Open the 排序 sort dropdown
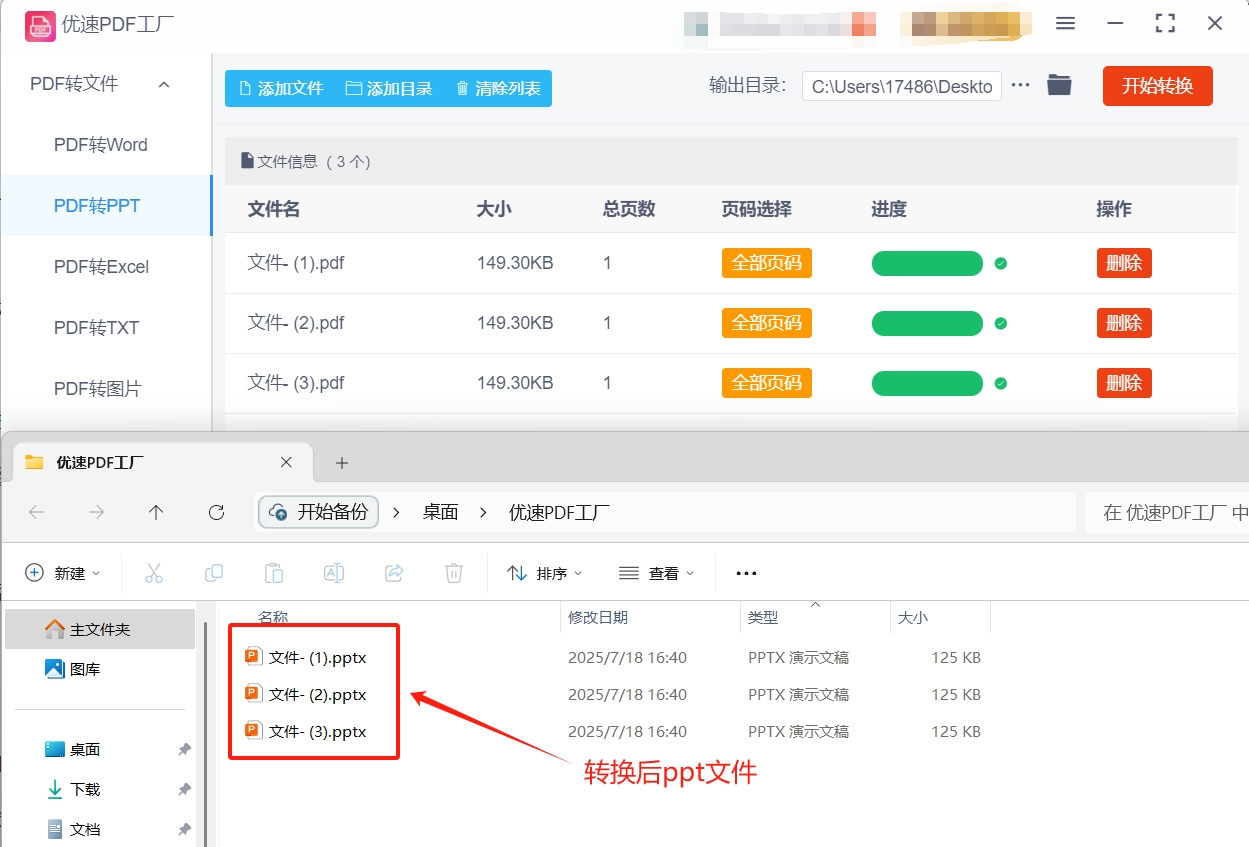This screenshot has width=1249, height=847. 544,572
